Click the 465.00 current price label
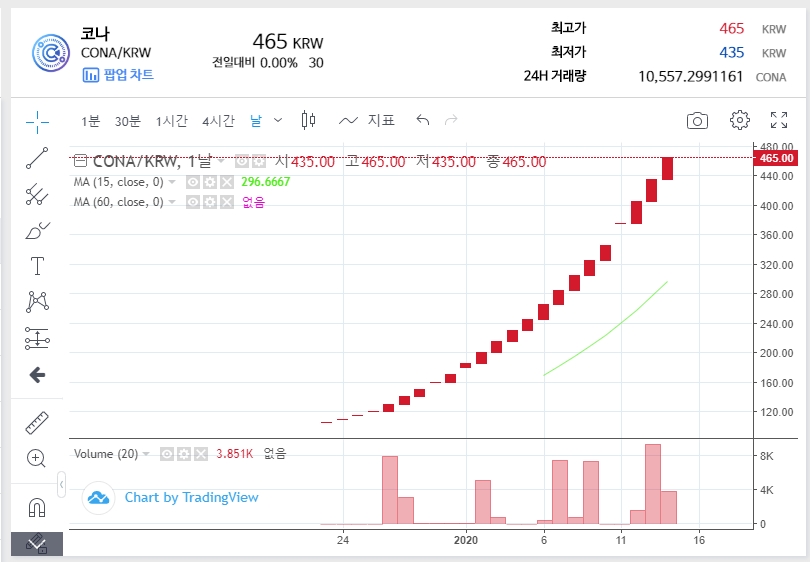Screen dimensions: 810x562 point(776,158)
